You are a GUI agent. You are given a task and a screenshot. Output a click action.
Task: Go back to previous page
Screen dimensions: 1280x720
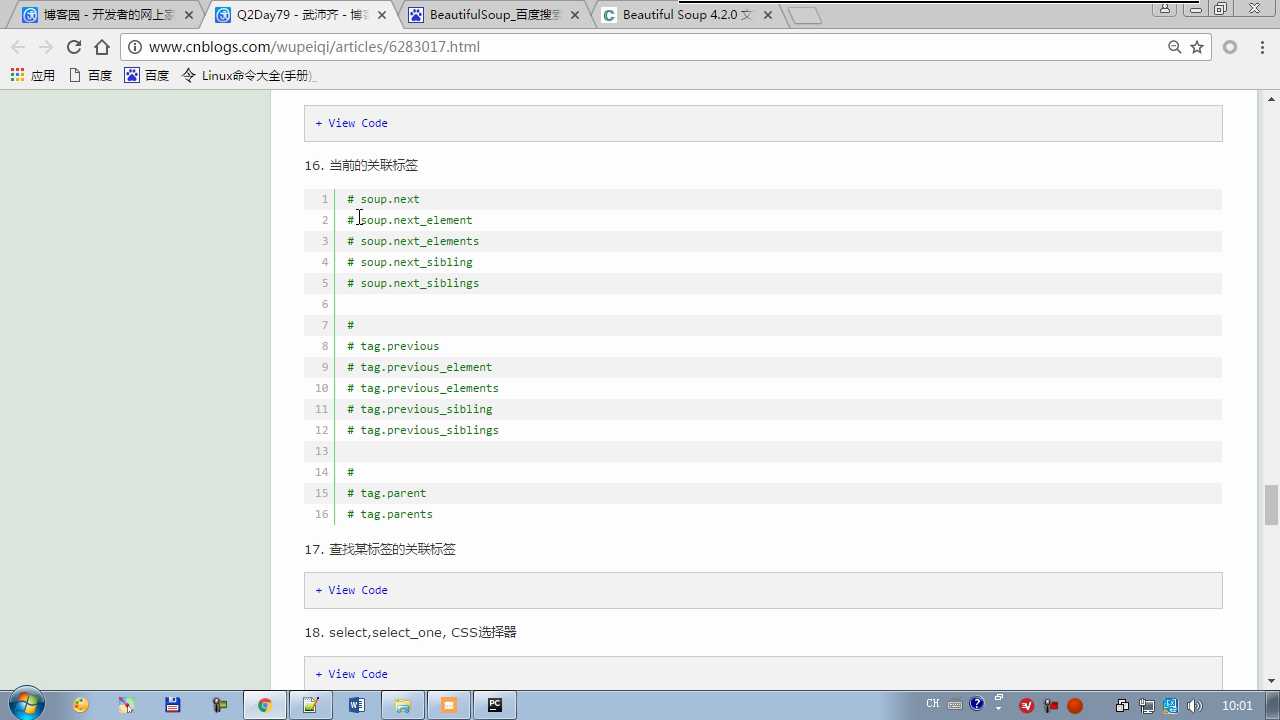click(18, 47)
